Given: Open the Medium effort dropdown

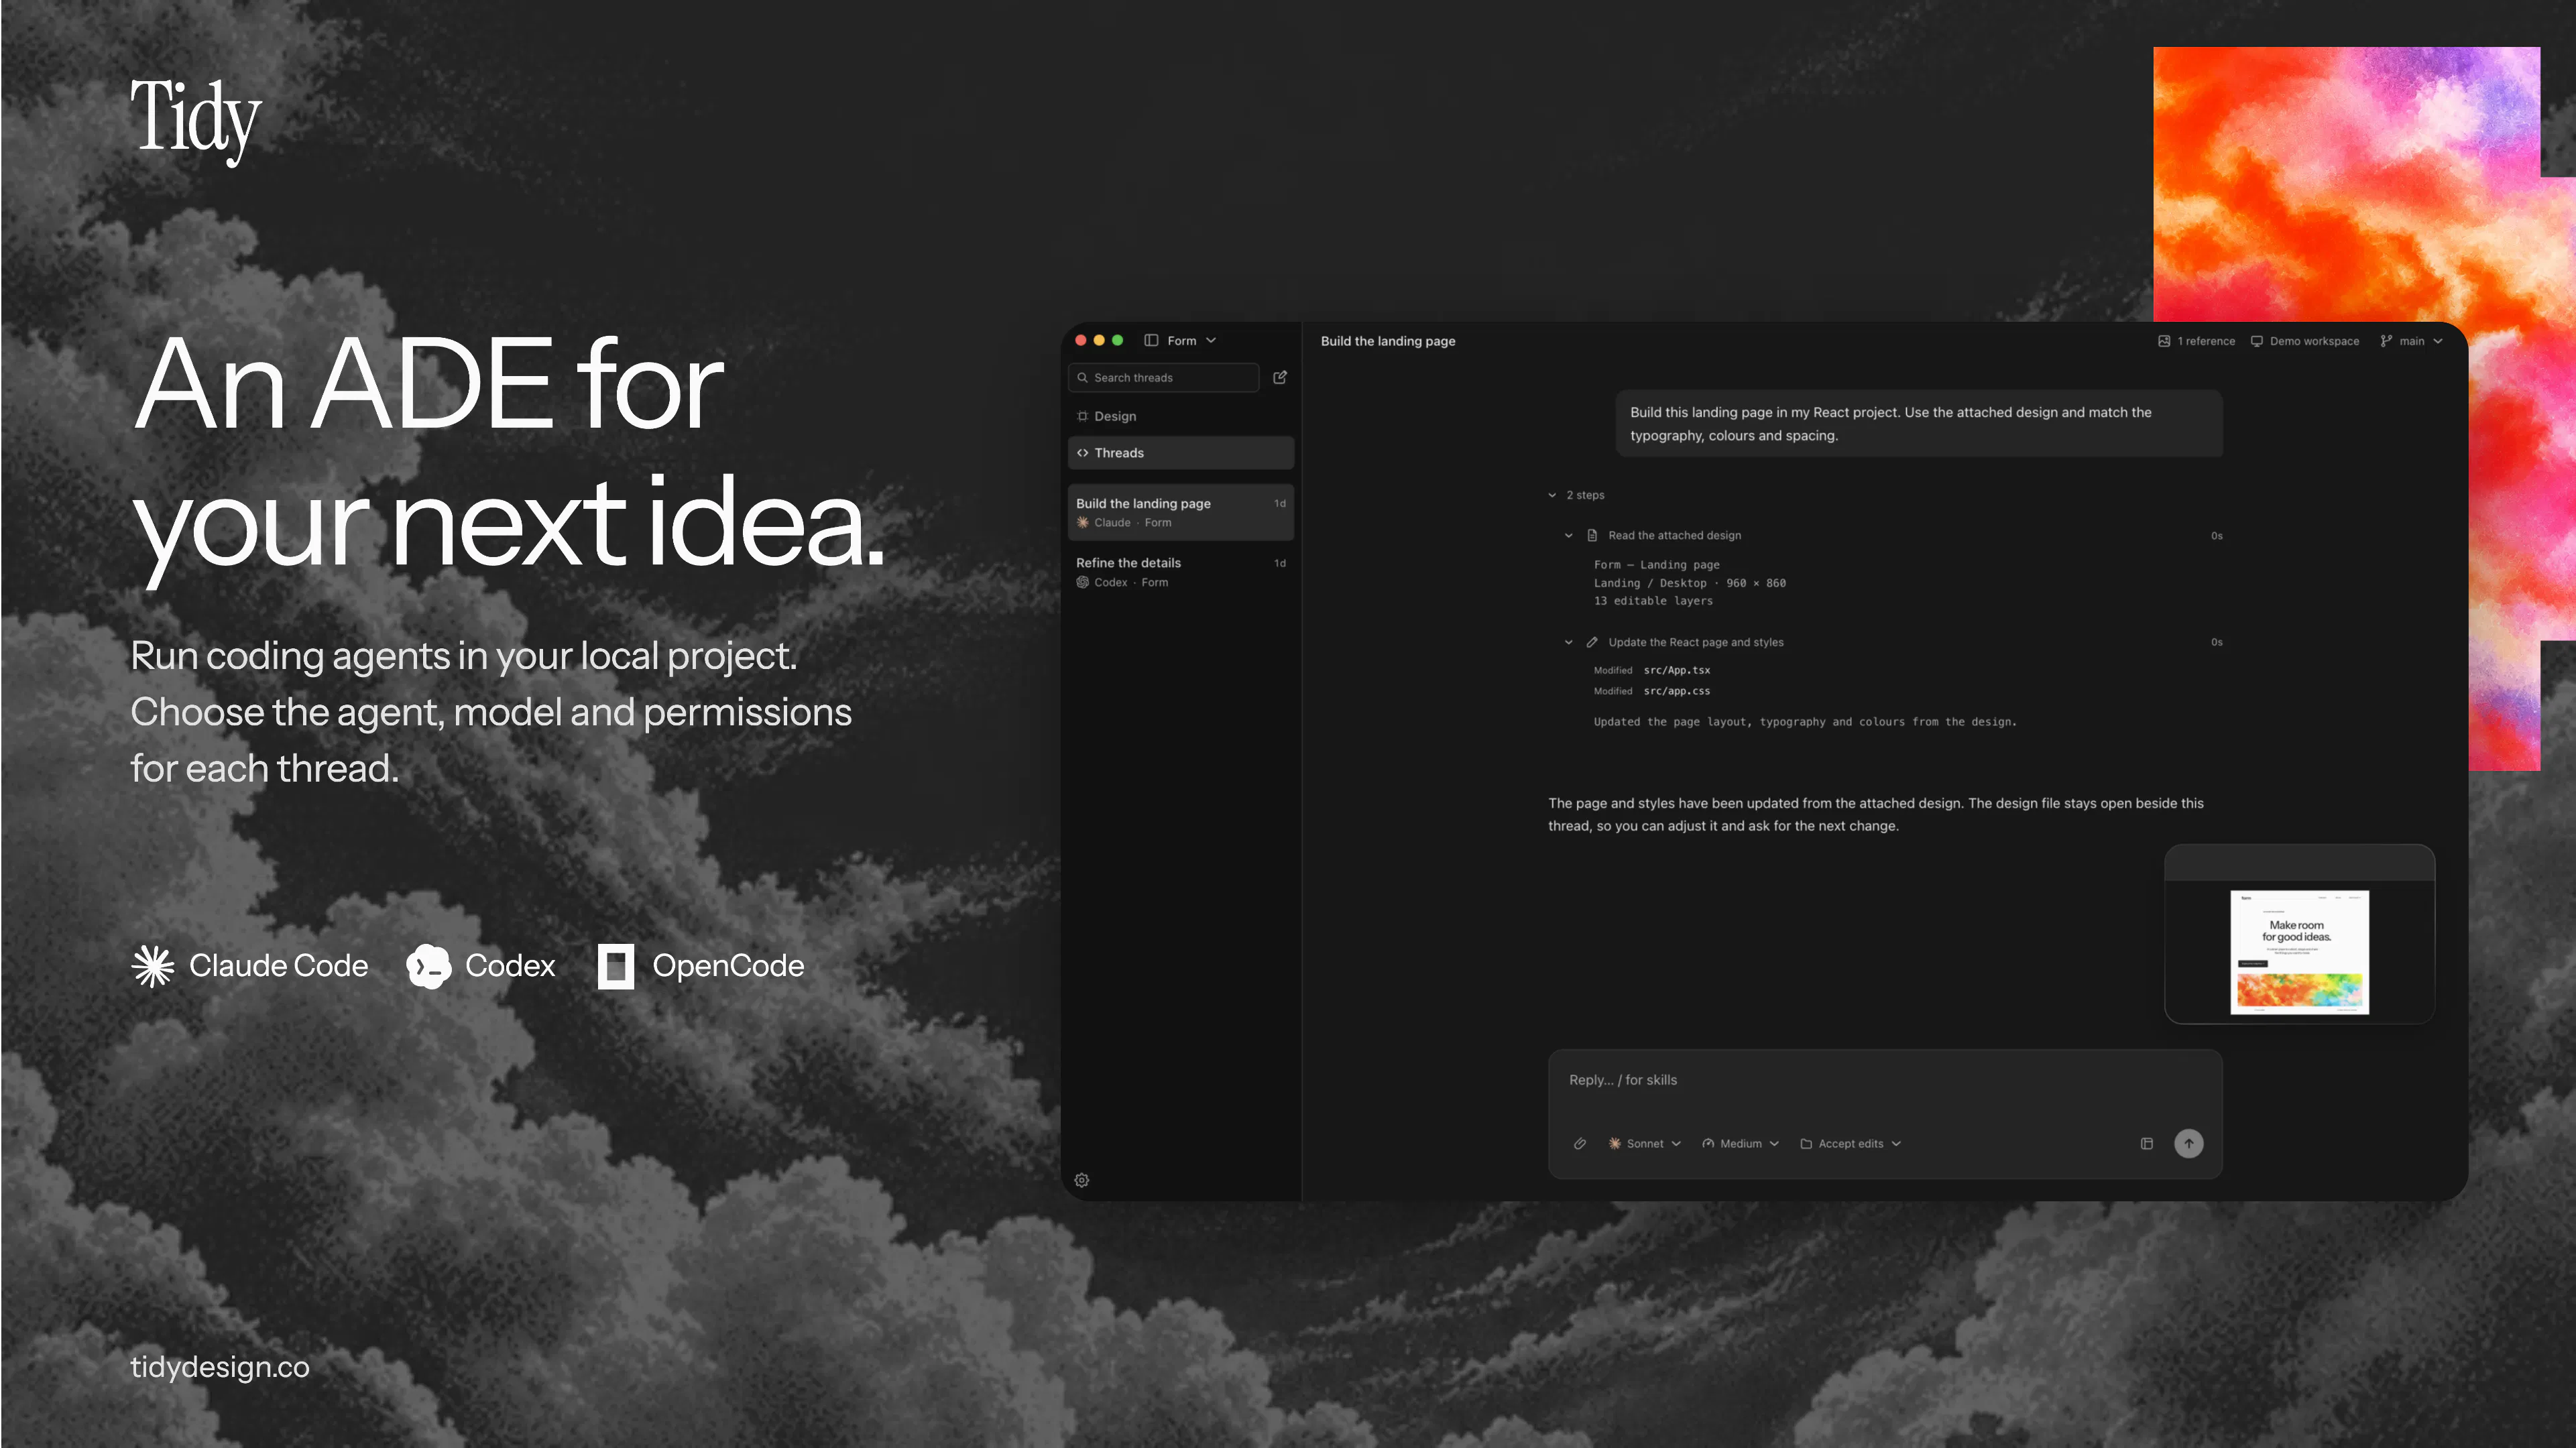Looking at the screenshot, I should click(1741, 1143).
